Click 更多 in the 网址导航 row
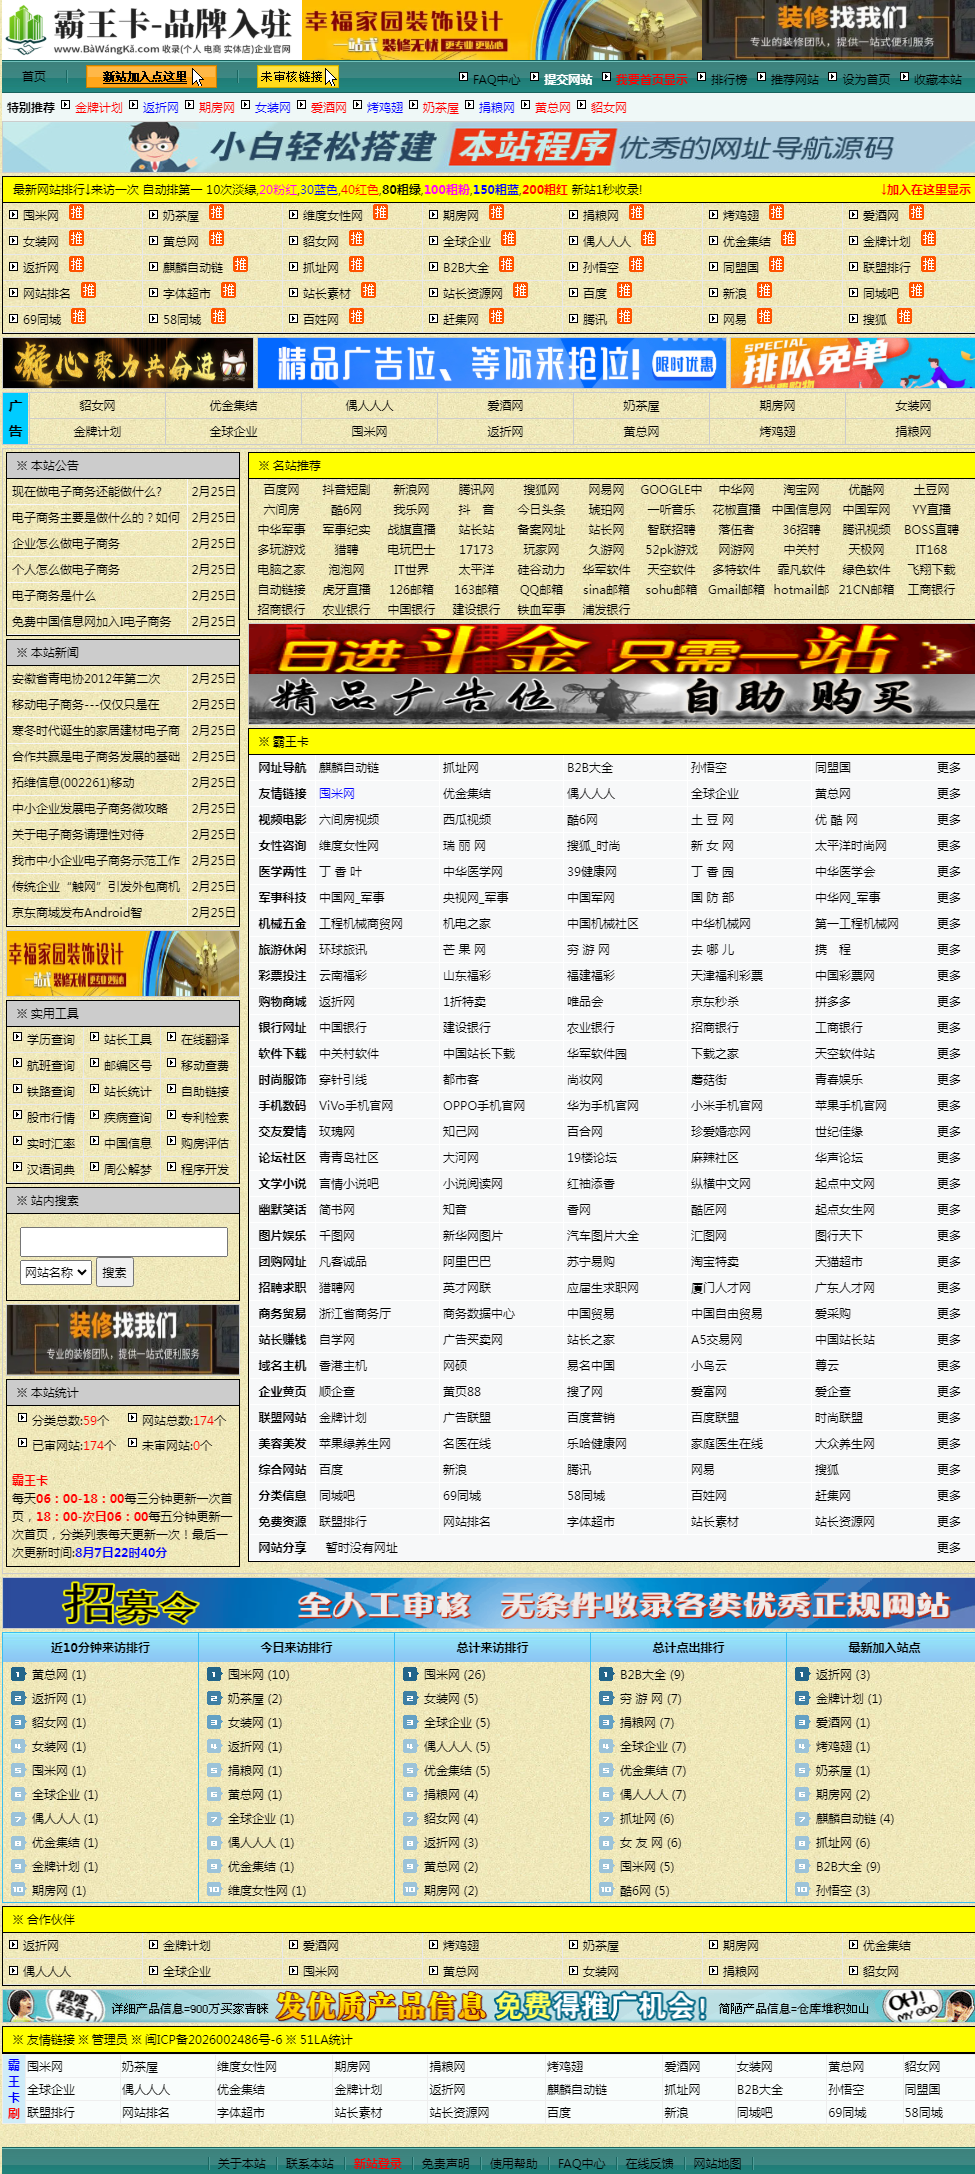This screenshot has height=2174, width=975. (949, 768)
